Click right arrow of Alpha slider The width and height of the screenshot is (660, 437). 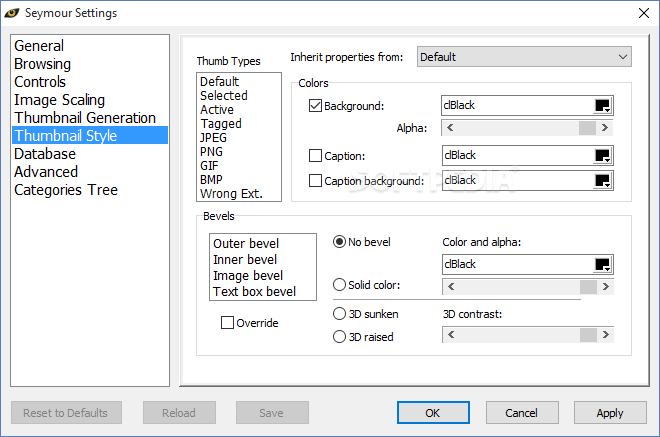[605, 128]
